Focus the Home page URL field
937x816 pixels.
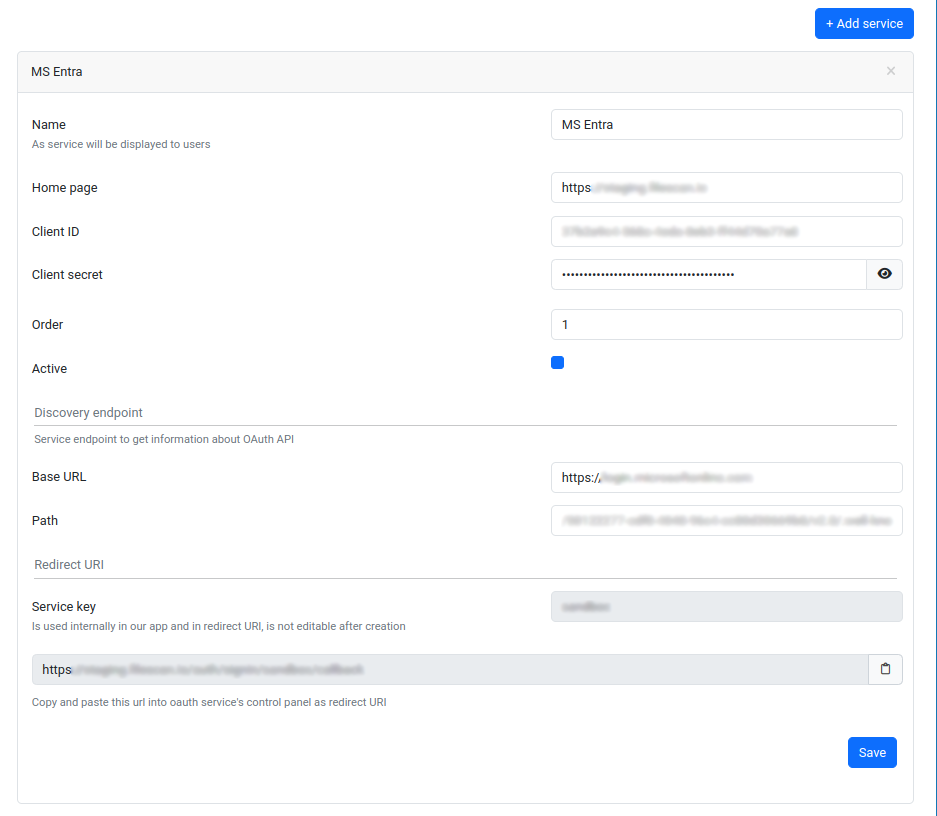(727, 188)
